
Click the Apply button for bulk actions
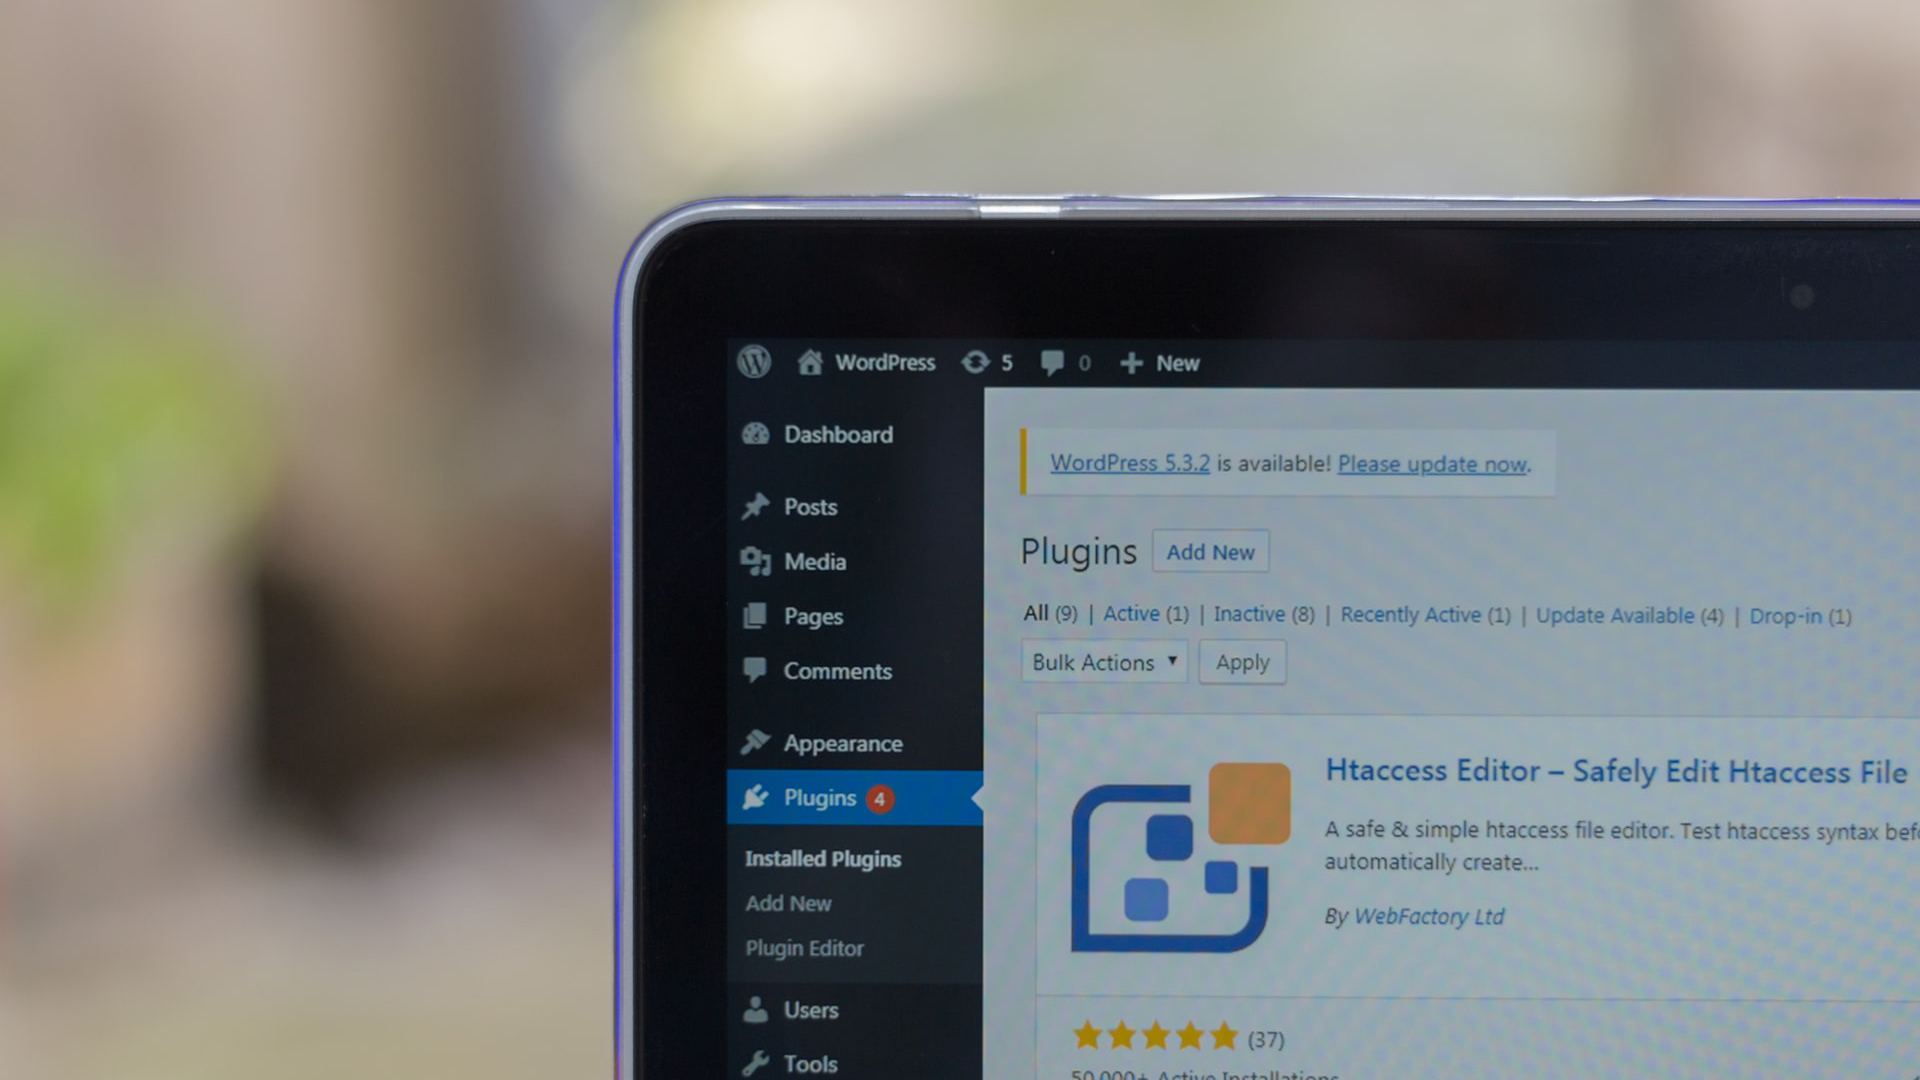click(1241, 662)
